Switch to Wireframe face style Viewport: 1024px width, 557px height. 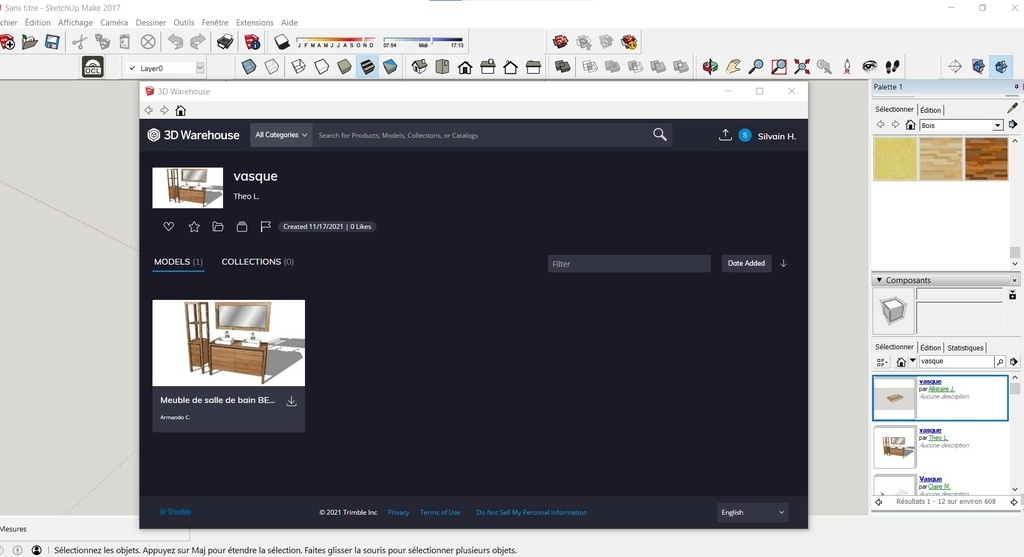coord(298,67)
